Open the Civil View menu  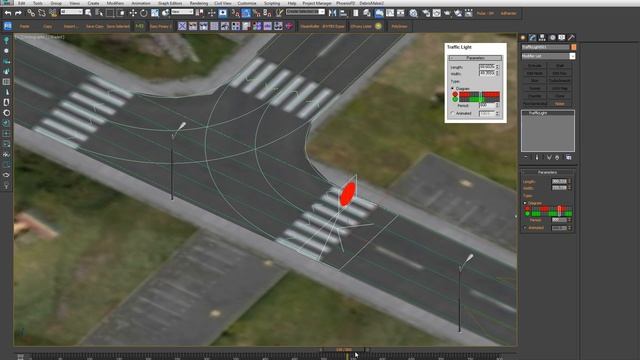coord(223,3)
